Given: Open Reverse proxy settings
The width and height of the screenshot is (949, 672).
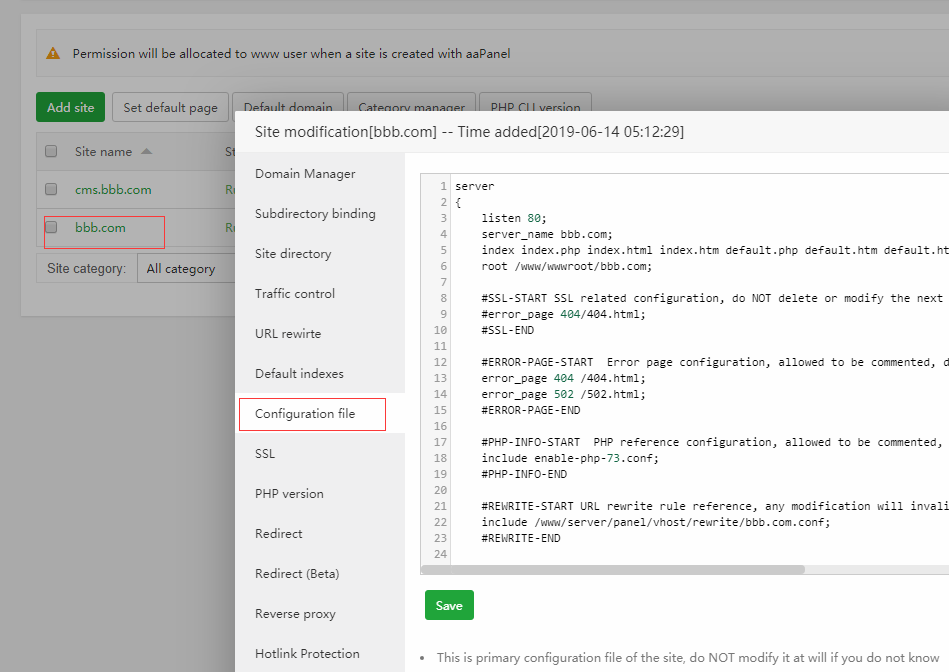Looking at the screenshot, I should pyautogui.click(x=295, y=613).
